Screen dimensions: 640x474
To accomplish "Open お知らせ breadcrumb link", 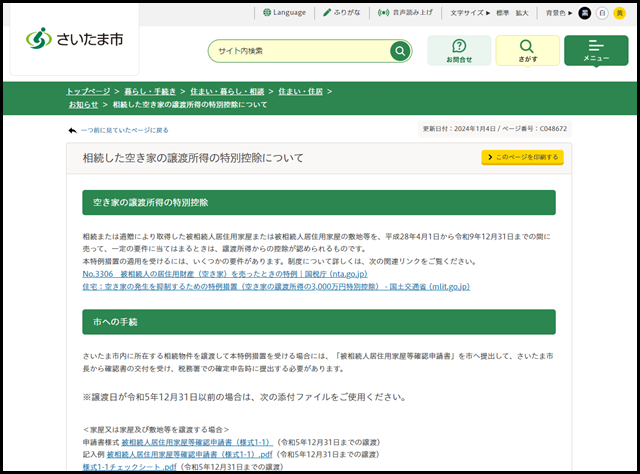I will coord(83,105).
